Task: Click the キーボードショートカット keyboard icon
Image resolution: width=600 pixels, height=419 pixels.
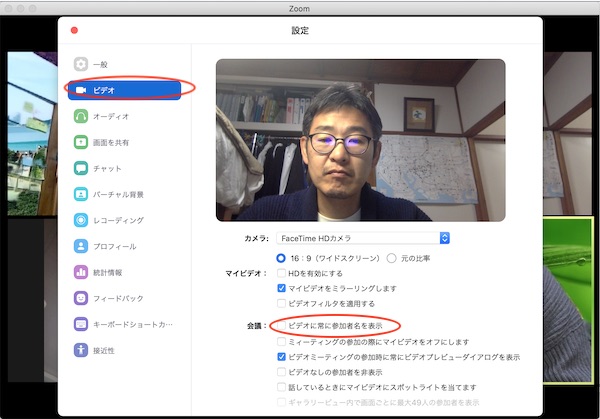Action: [x=81, y=324]
